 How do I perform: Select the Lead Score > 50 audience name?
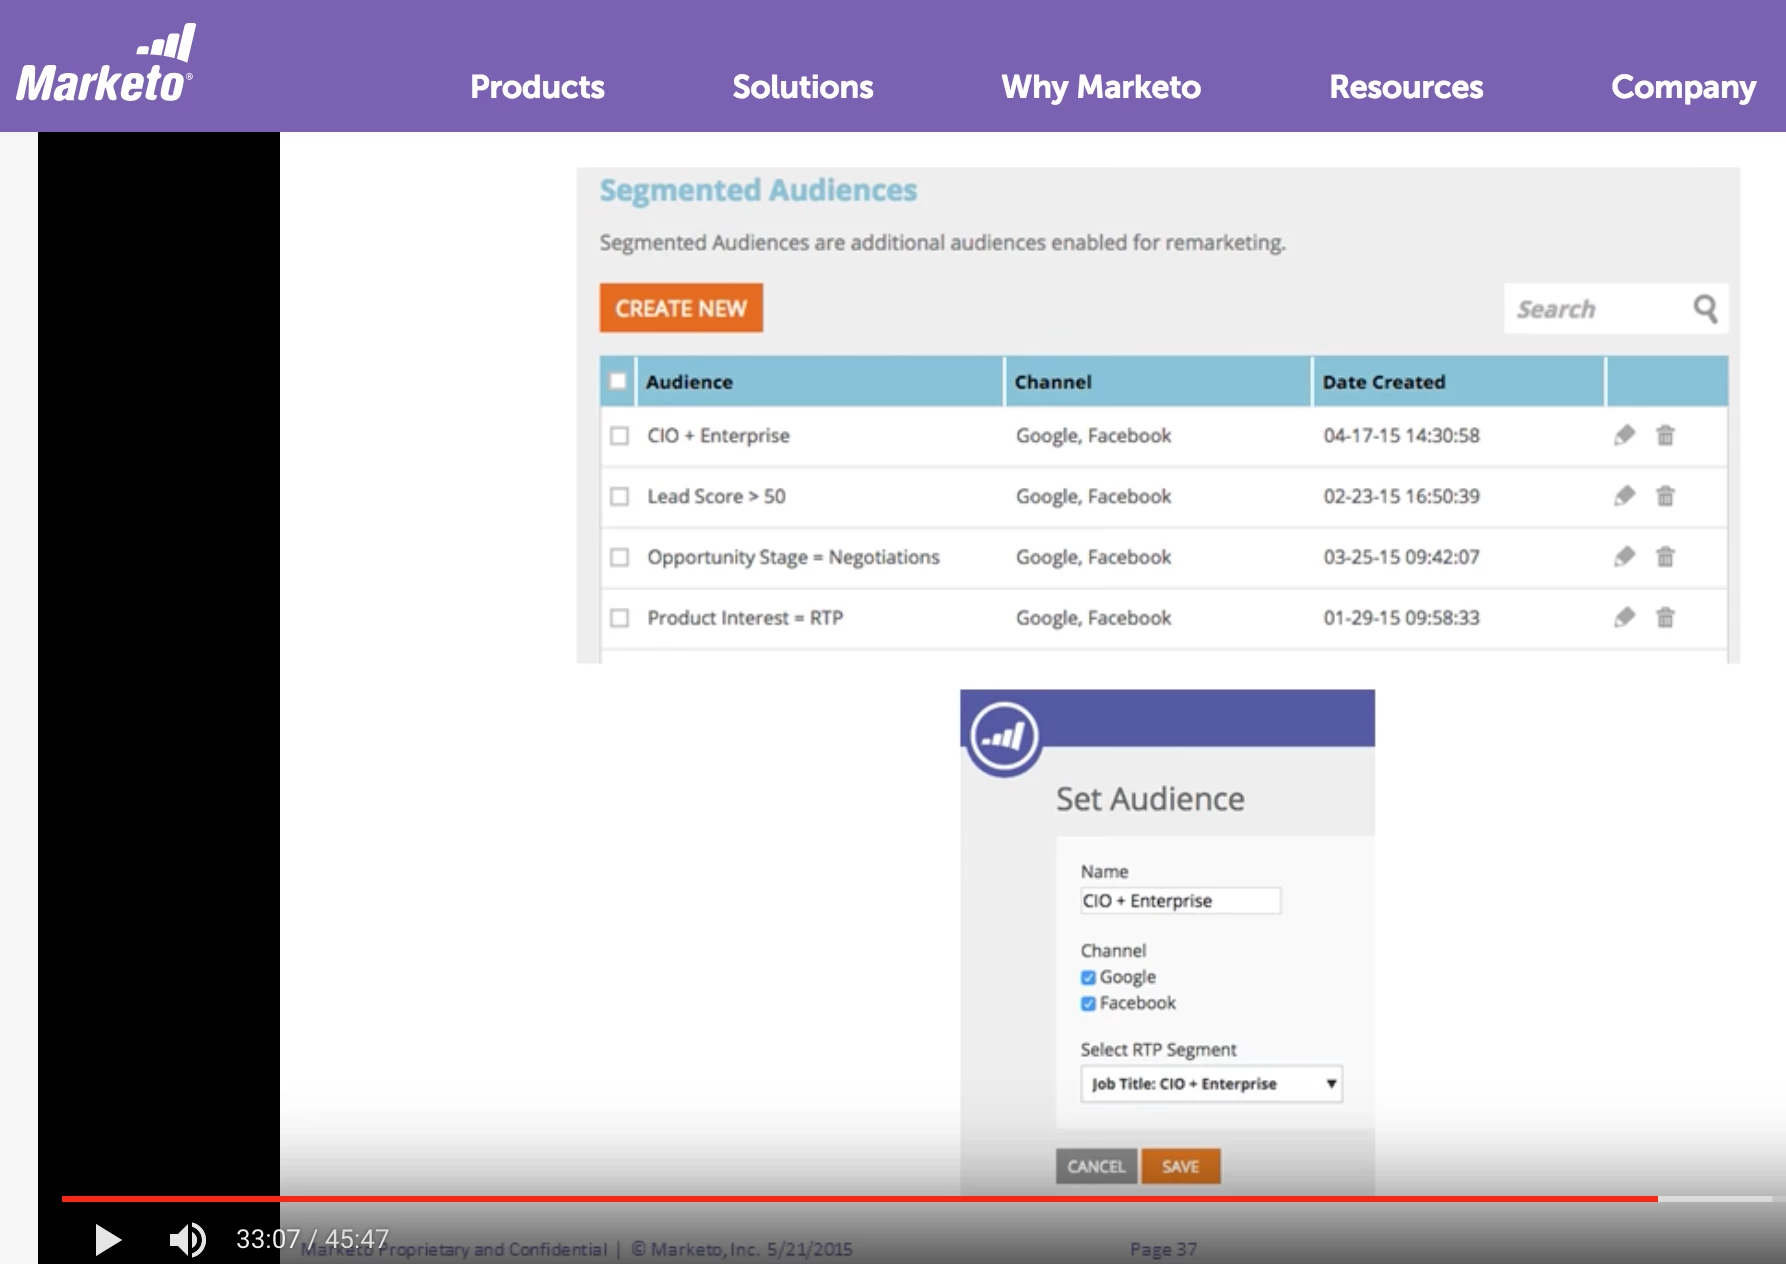[716, 496]
